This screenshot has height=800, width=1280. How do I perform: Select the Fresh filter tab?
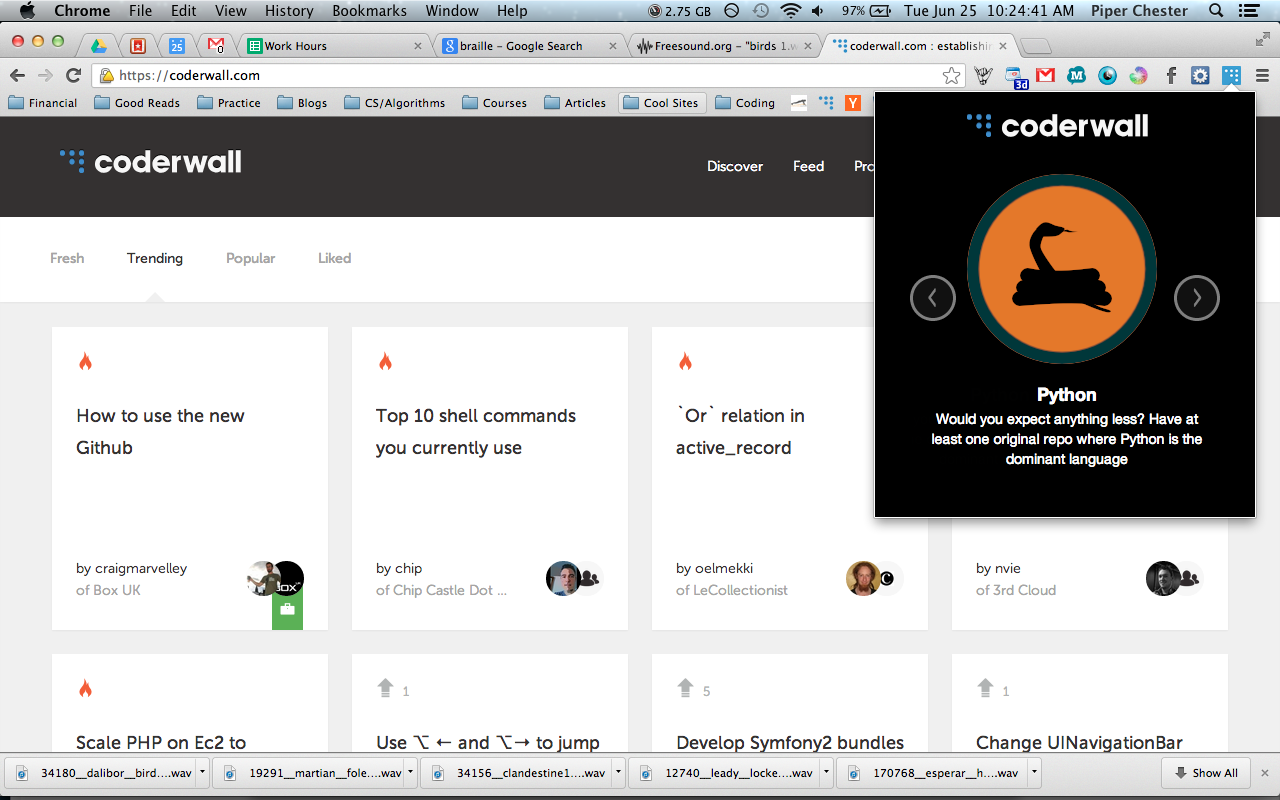tap(67, 258)
